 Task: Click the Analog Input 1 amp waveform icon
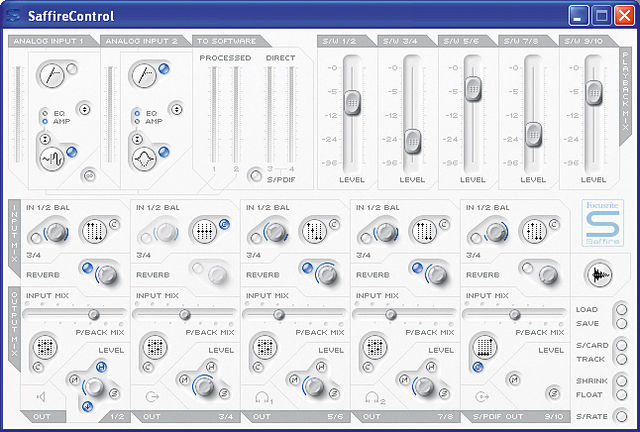51,159
